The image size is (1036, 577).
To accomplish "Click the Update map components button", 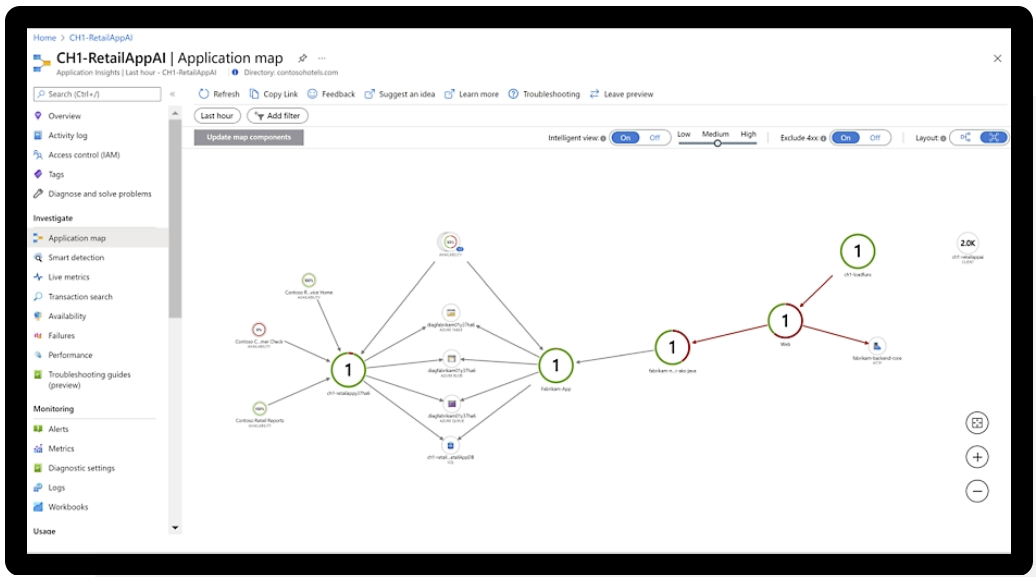I will (248, 137).
